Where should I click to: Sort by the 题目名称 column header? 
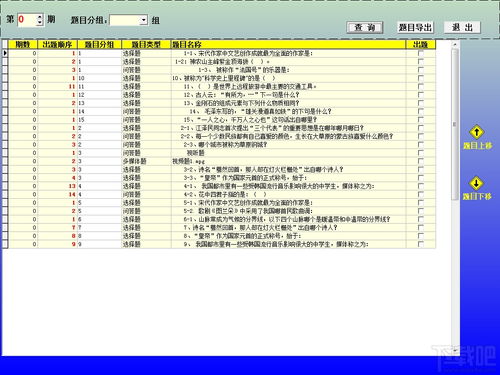click(x=288, y=44)
